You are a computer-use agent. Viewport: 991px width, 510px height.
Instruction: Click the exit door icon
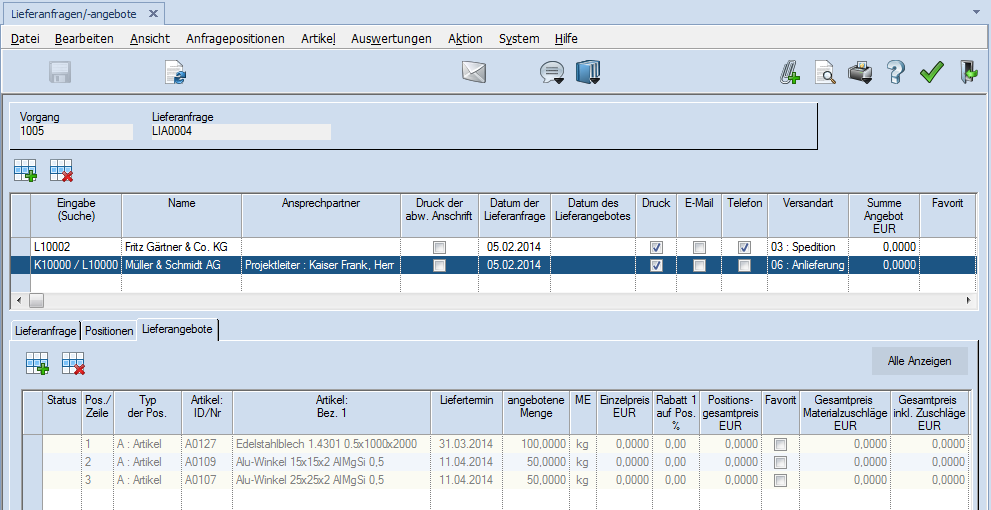coord(968,72)
